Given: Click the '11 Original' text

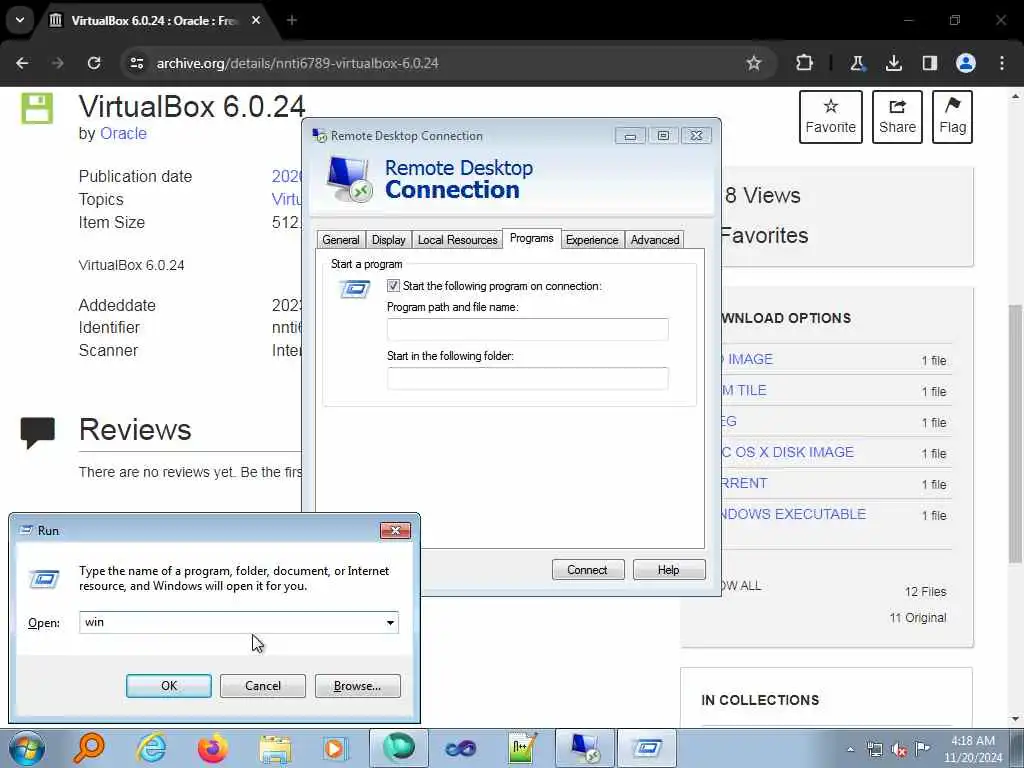Looking at the screenshot, I should tap(918, 618).
